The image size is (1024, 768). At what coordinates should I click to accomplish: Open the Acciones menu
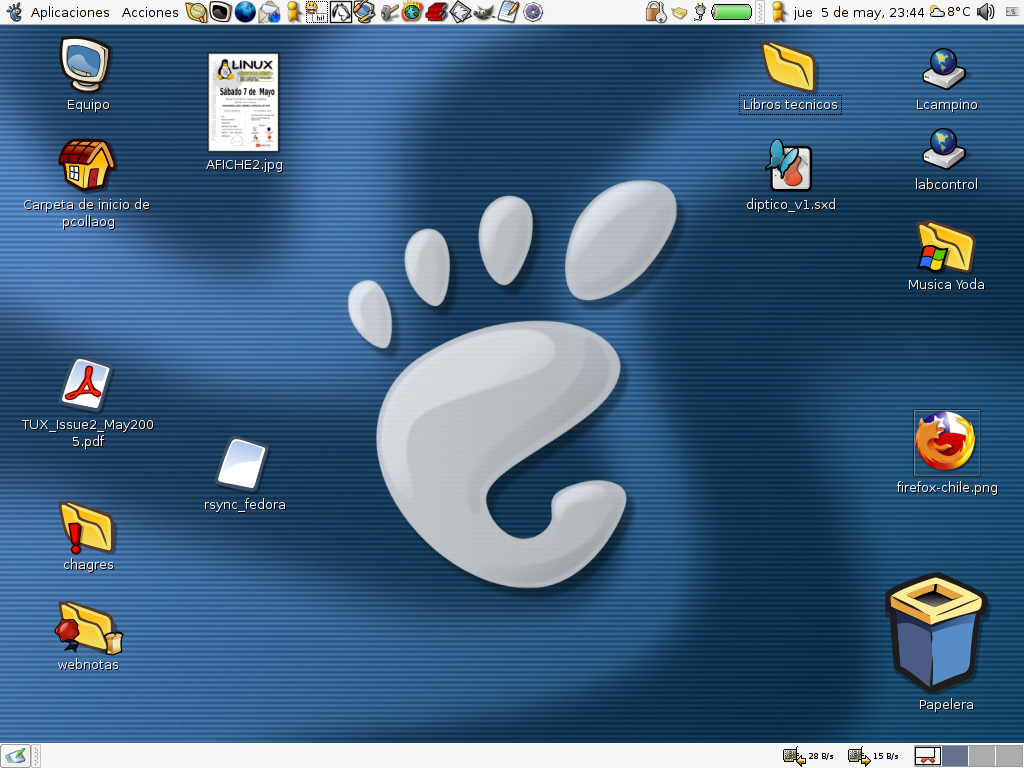click(150, 12)
